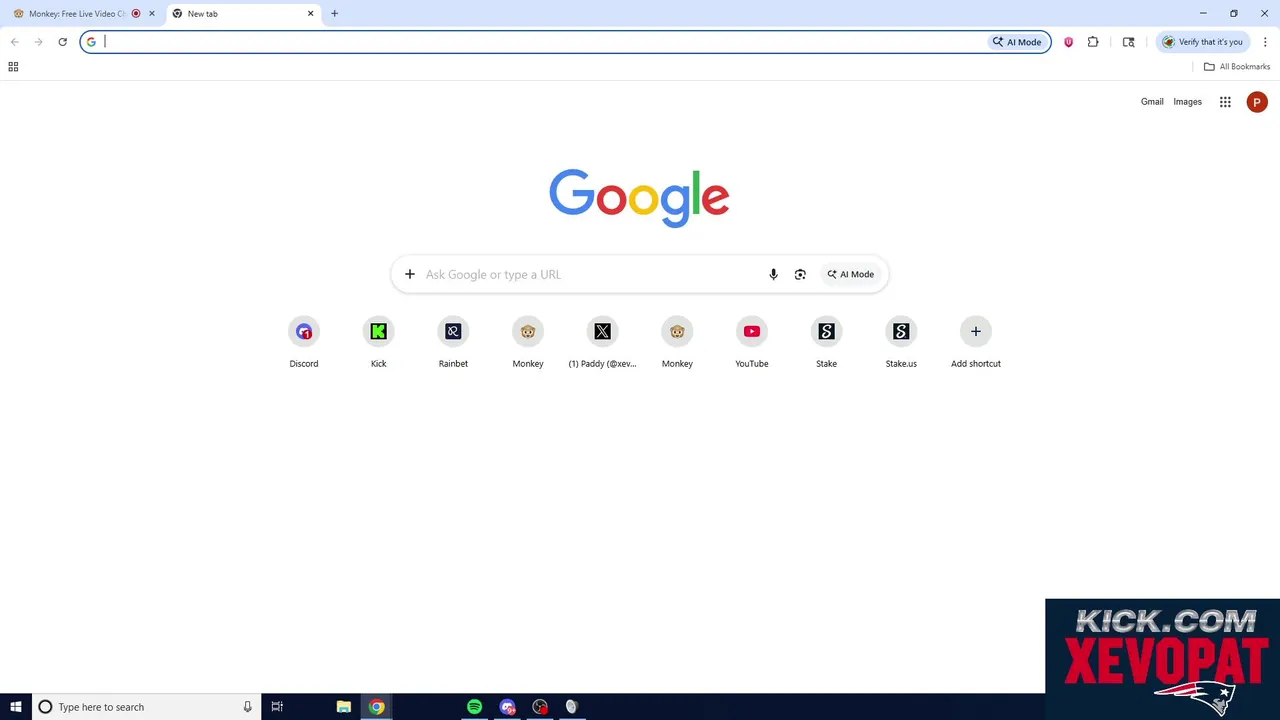
Task: Open Chrome three-dot menu
Action: click(x=1265, y=42)
